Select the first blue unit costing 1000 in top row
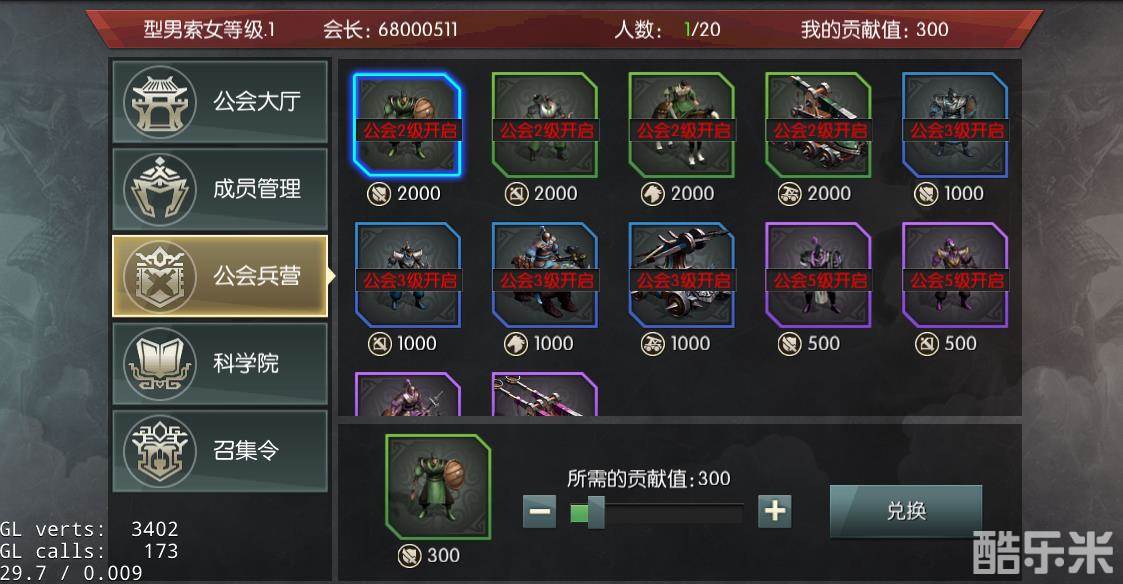The width and height of the screenshot is (1123, 584). (955, 125)
